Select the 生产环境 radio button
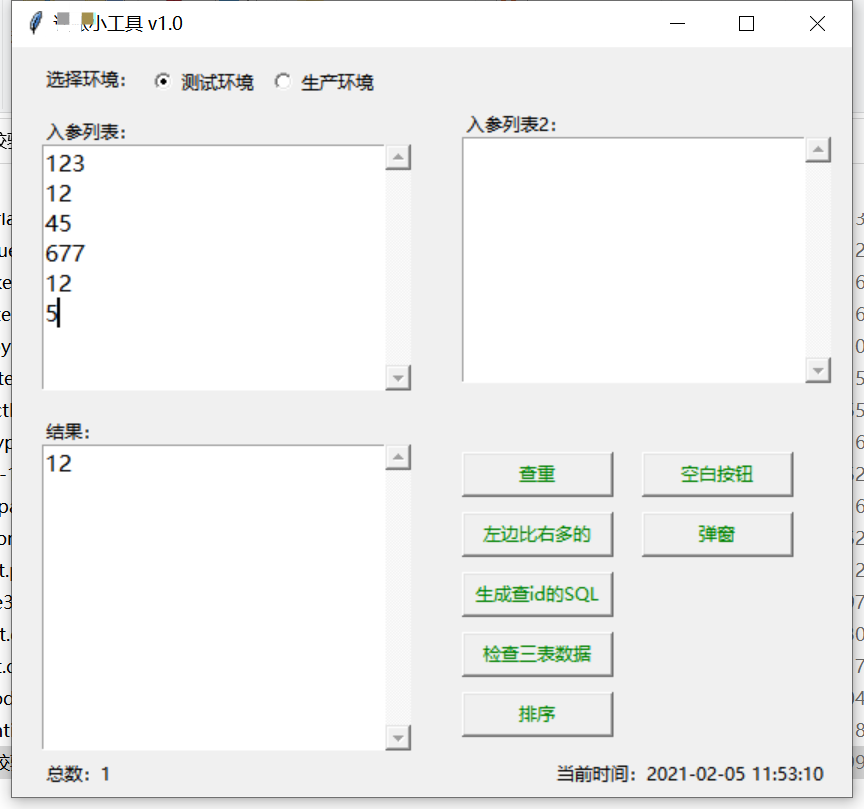 coord(283,82)
